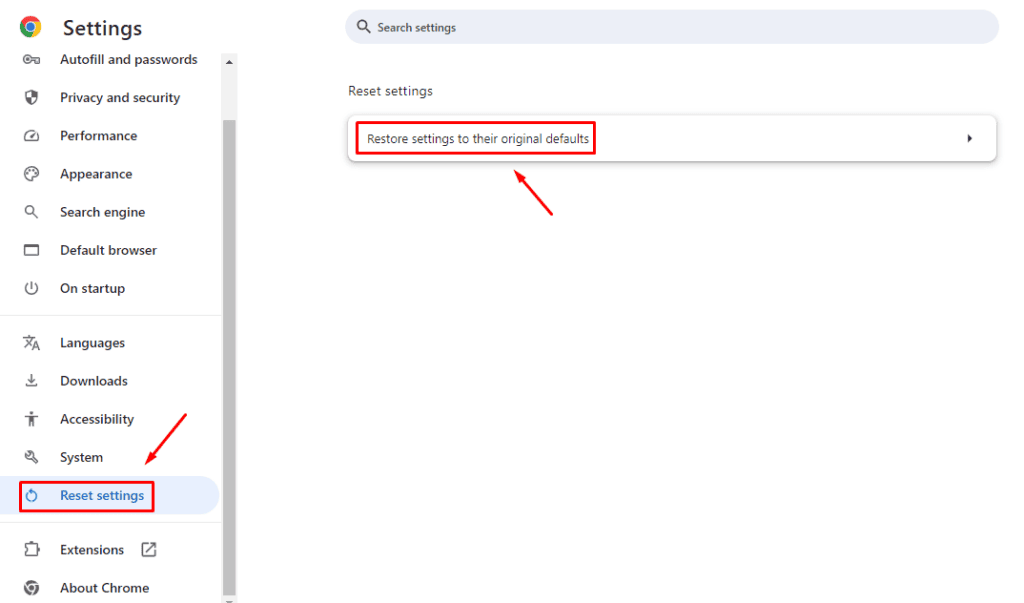Select Reset settings in the sidebar
This screenshot has height=603, width=1024.
(x=110, y=495)
